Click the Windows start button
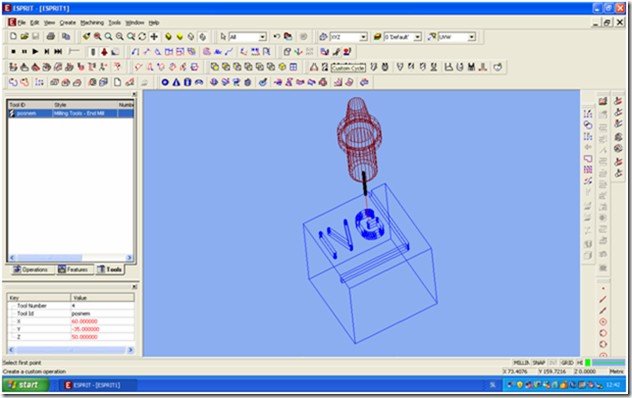 (25, 385)
